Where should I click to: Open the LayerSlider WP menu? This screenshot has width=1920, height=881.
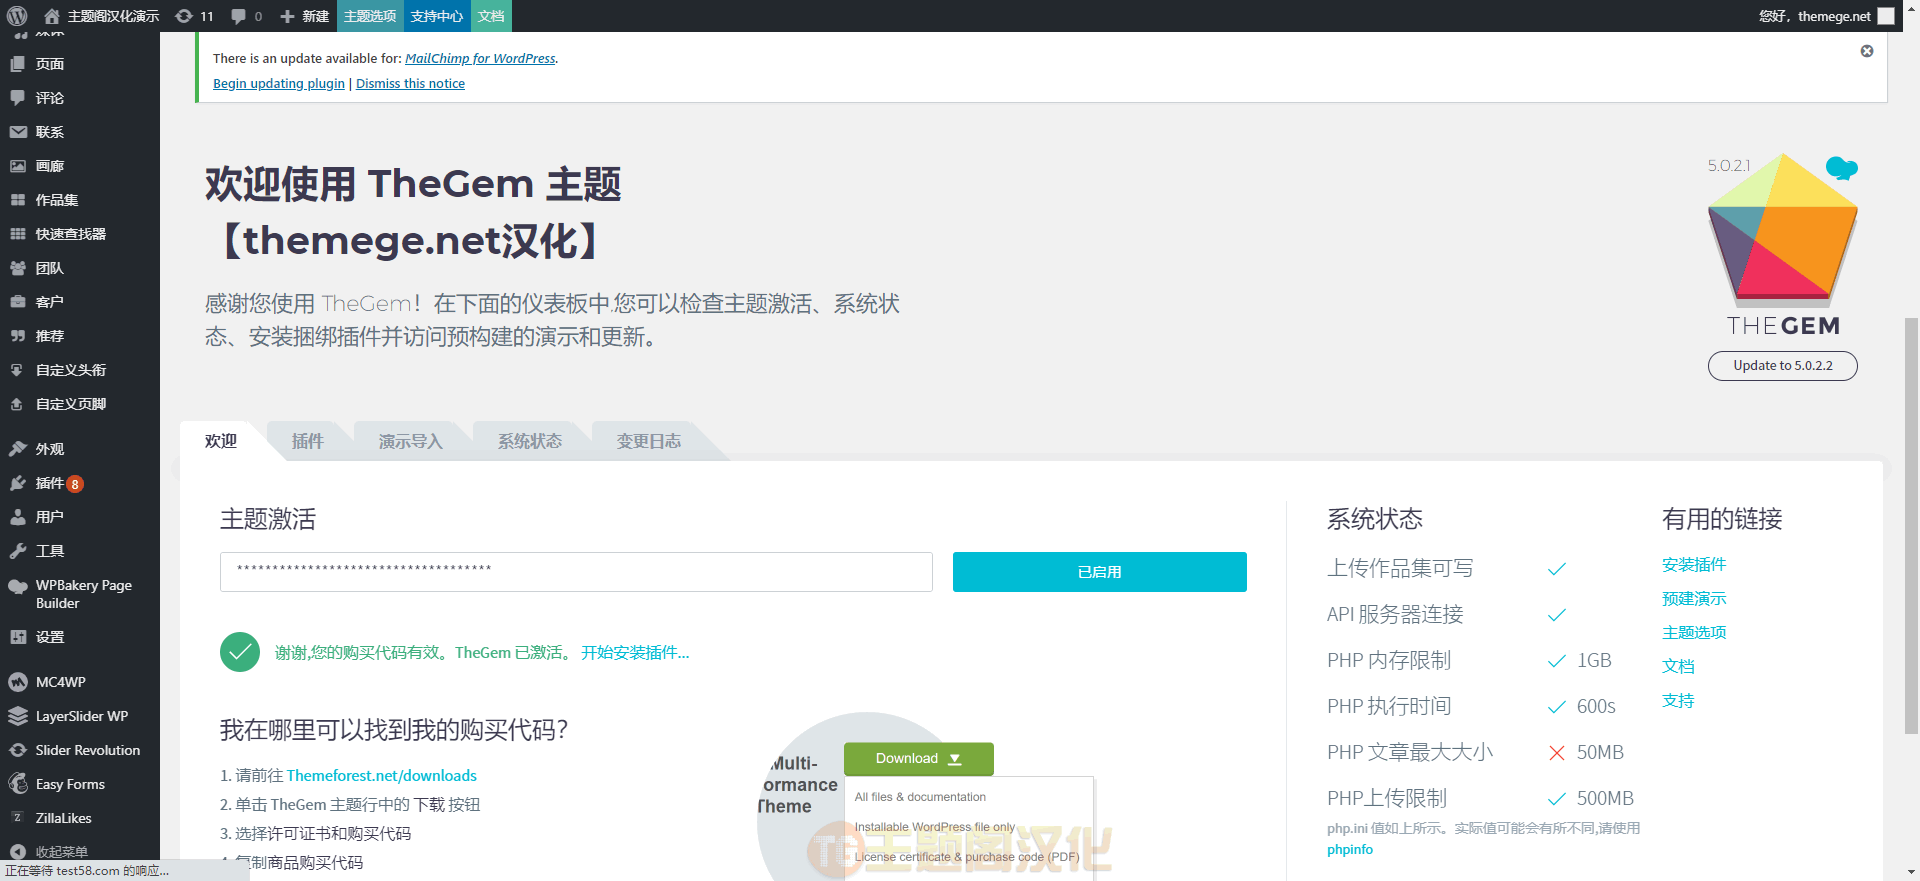(x=80, y=716)
